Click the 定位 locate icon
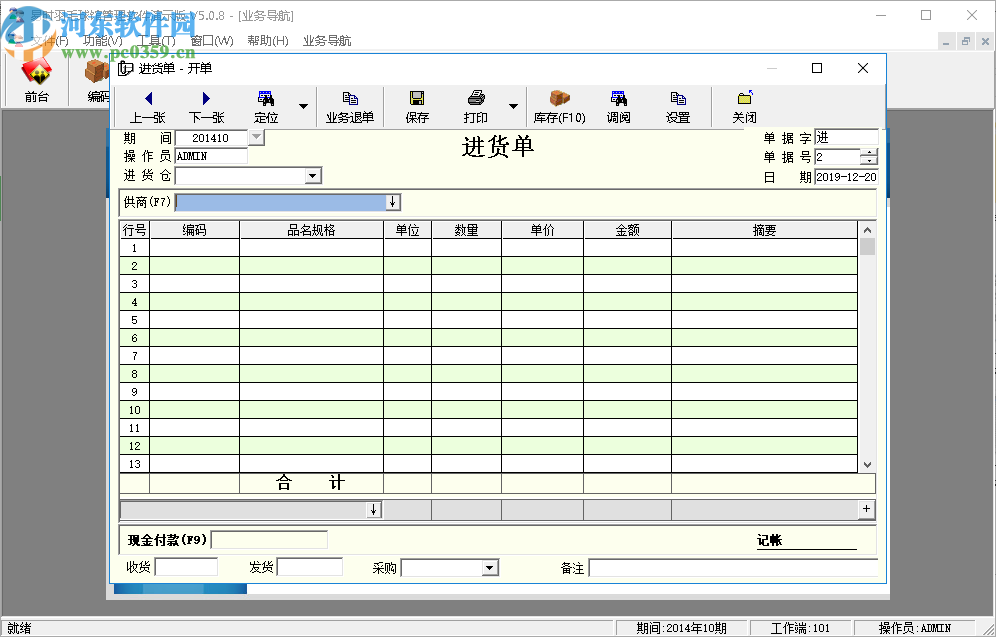The height and width of the screenshot is (637, 996). (266, 107)
